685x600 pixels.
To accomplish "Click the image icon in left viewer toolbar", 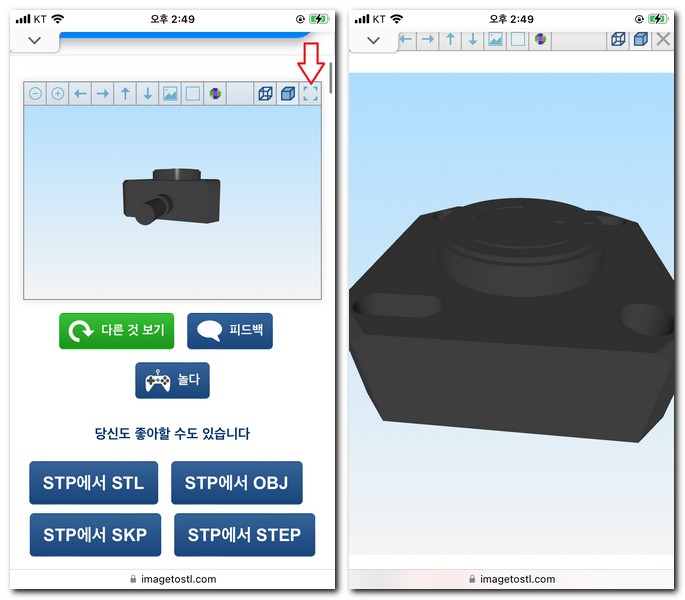I will point(170,94).
